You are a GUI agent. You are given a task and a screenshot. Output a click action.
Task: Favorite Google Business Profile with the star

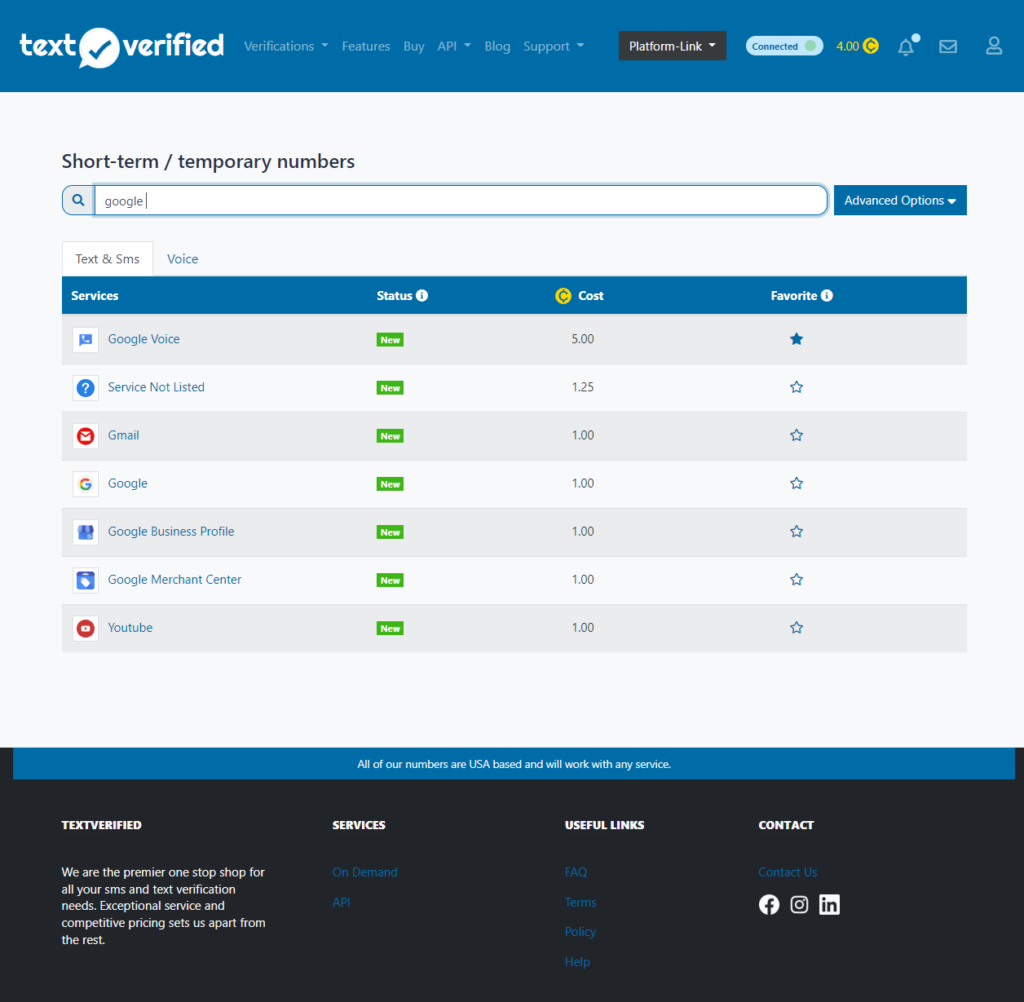pos(796,531)
